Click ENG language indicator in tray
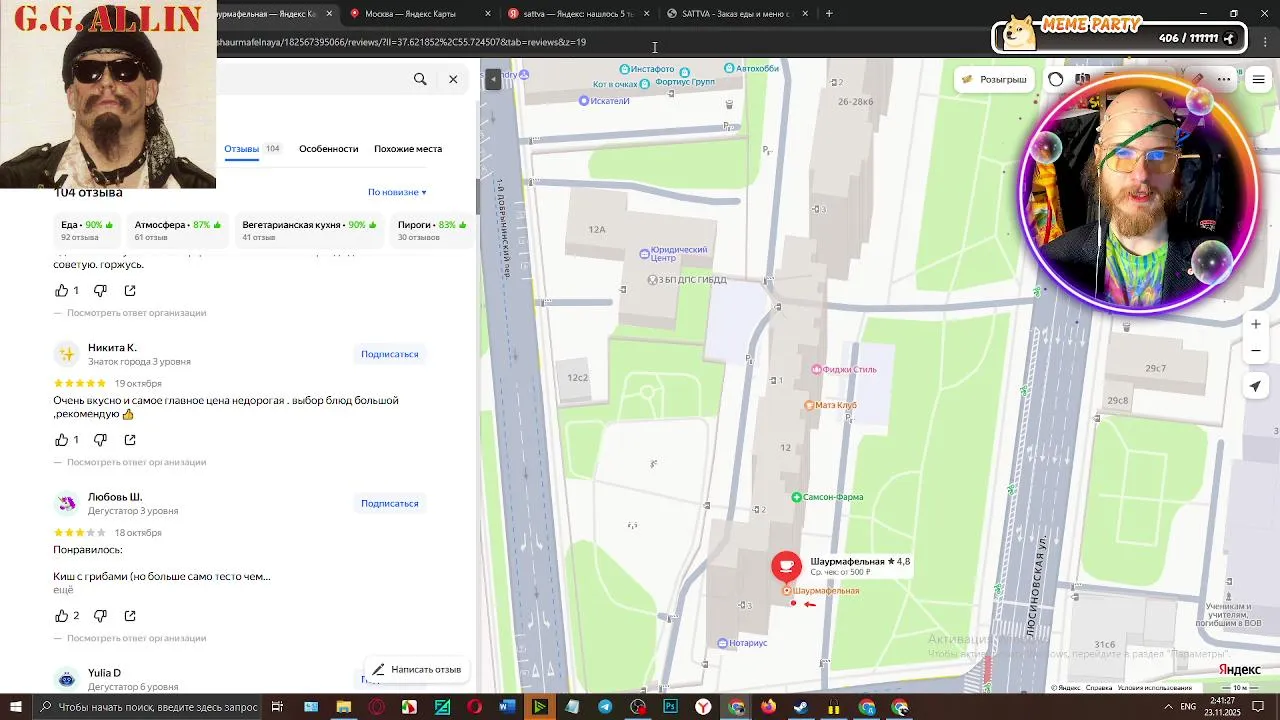The height and width of the screenshot is (720, 1280). (x=1188, y=707)
